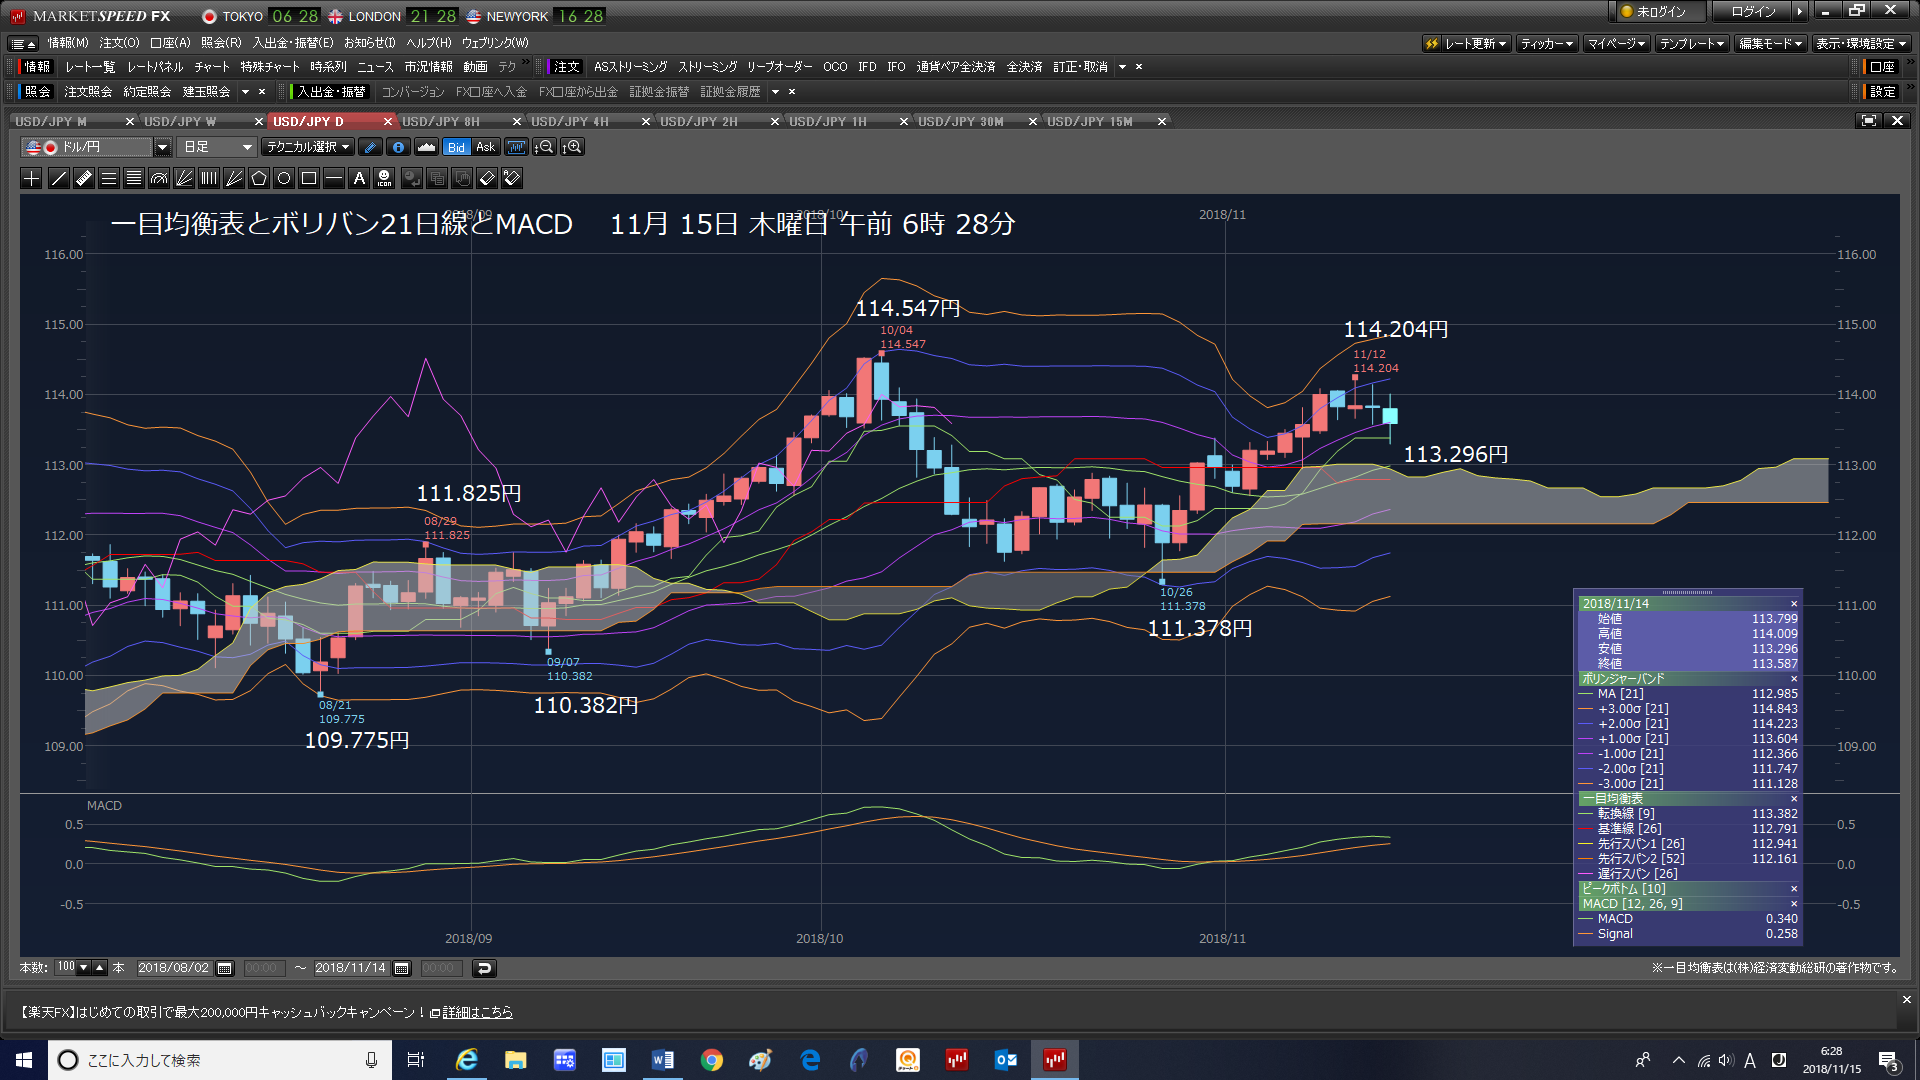
Task: Select the vertical time zones tool
Action: (209, 178)
